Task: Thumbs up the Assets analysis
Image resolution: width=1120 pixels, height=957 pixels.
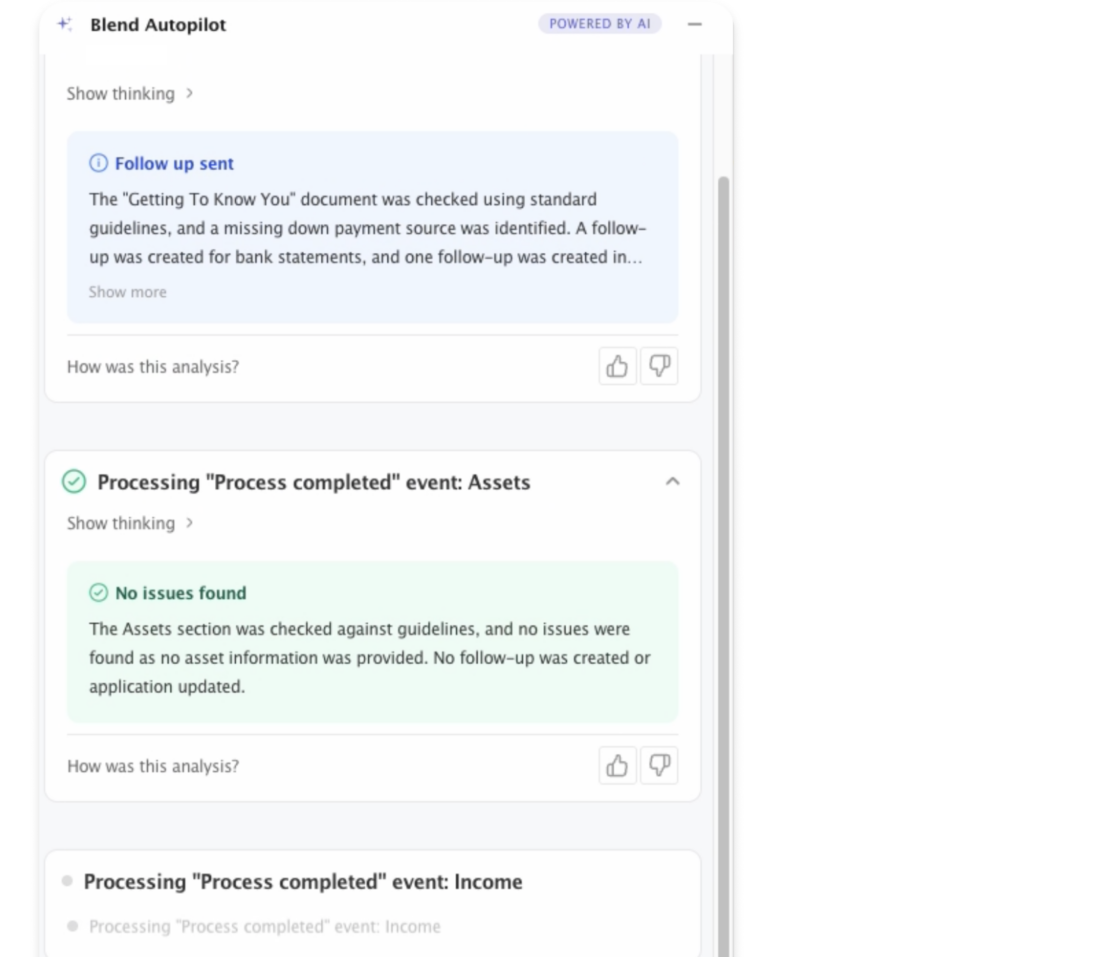Action: 617,766
